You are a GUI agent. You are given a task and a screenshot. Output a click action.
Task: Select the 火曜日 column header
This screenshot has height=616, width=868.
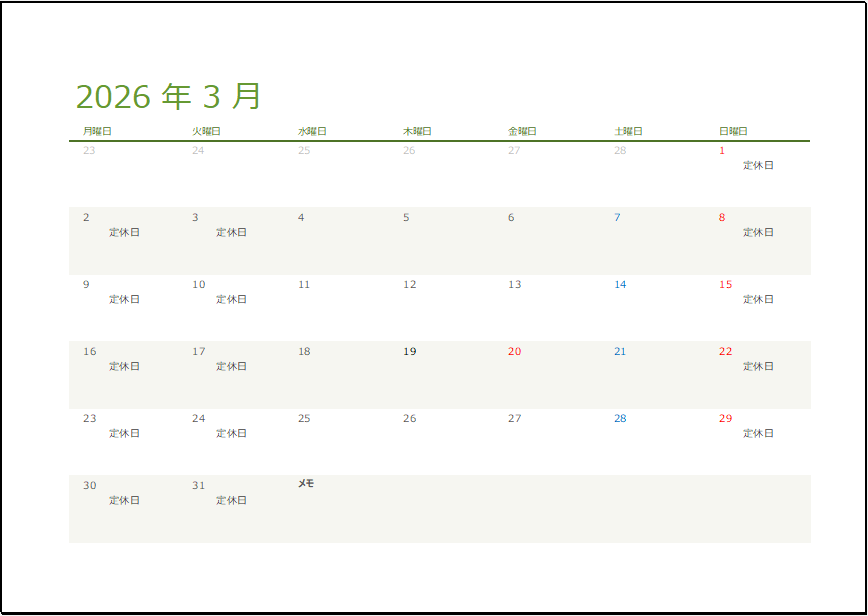(x=207, y=129)
